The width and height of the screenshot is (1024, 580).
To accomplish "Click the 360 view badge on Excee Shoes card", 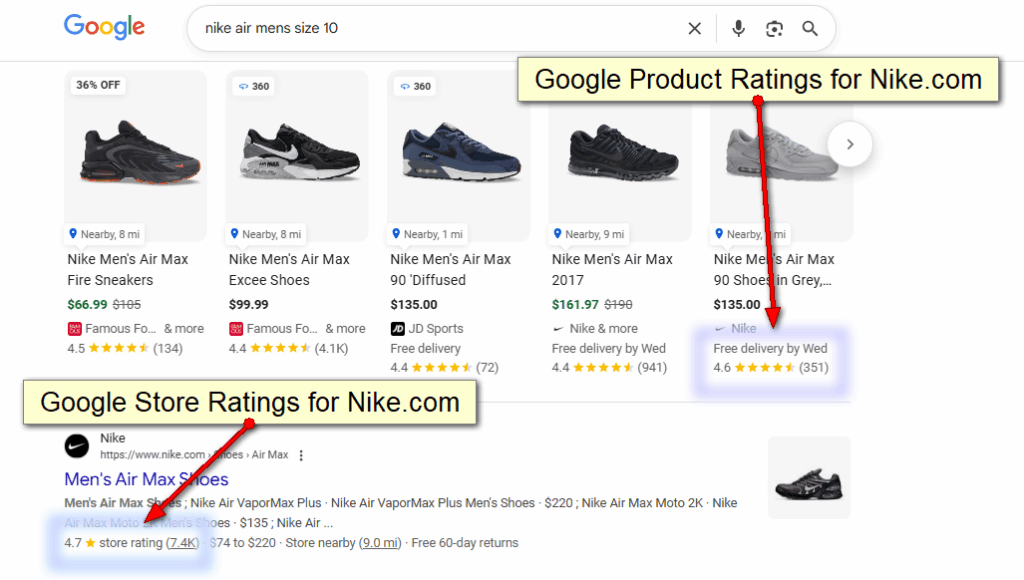I will [x=253, y=86].
